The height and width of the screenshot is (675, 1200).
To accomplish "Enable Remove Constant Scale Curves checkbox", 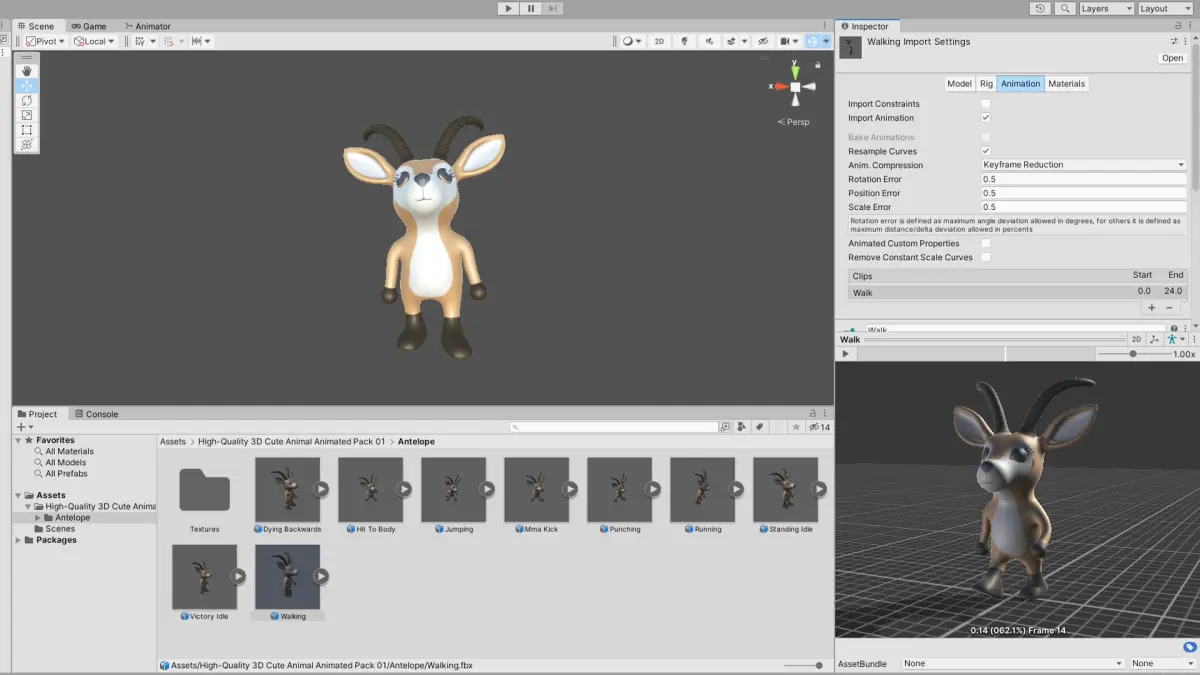I will [x=986, y=257].
